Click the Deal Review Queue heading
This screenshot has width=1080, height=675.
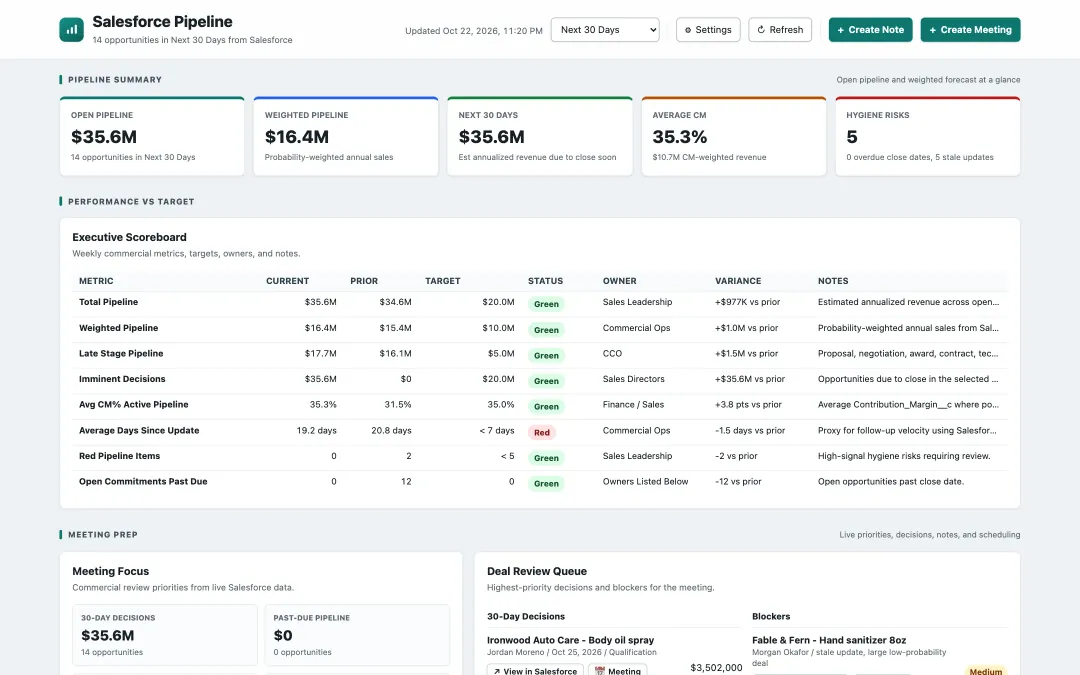point(537,571)
